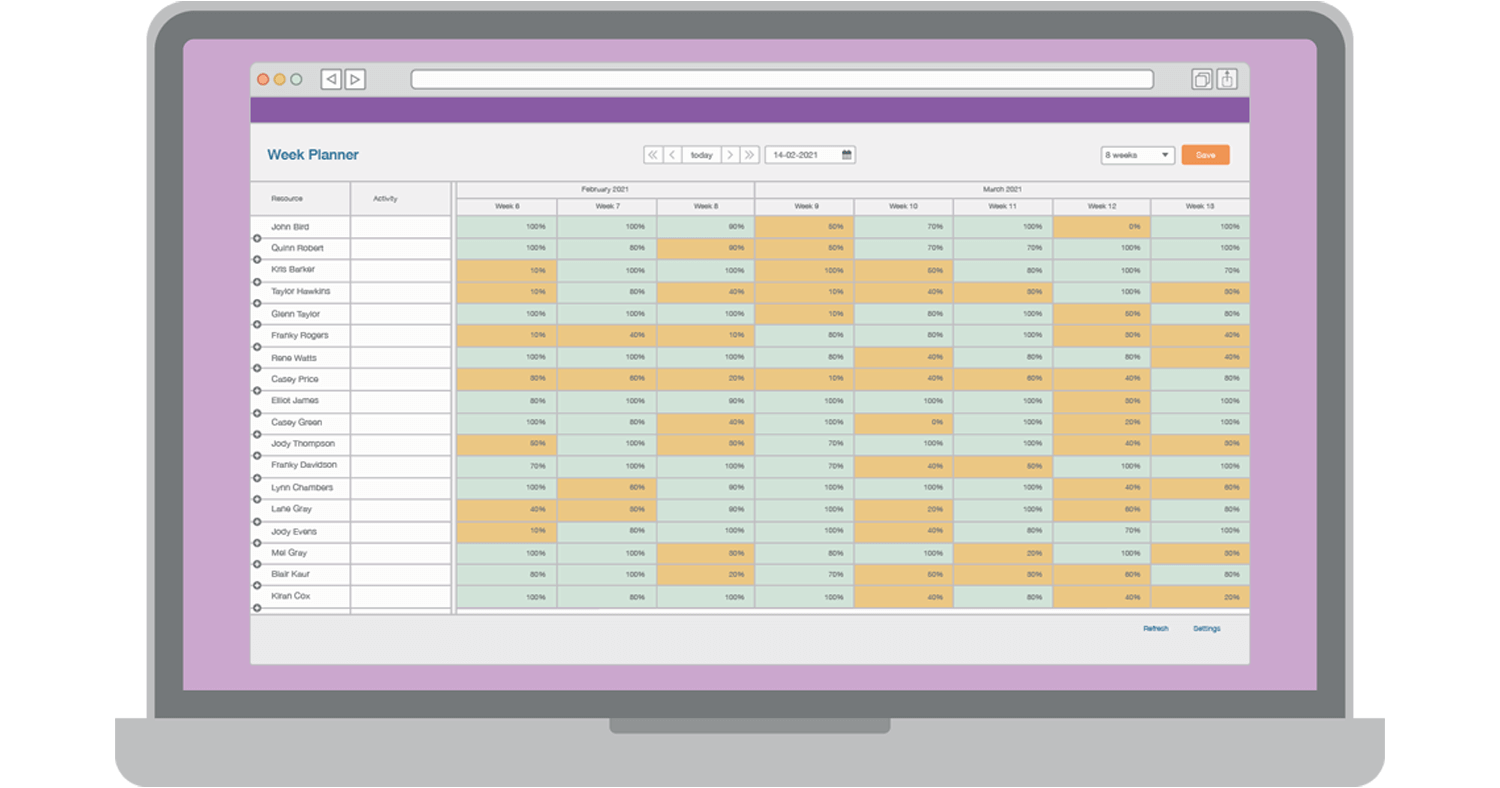This screenshot has height=788, width=1500.
Task: Click the Refresh link
Action: 1155,629
